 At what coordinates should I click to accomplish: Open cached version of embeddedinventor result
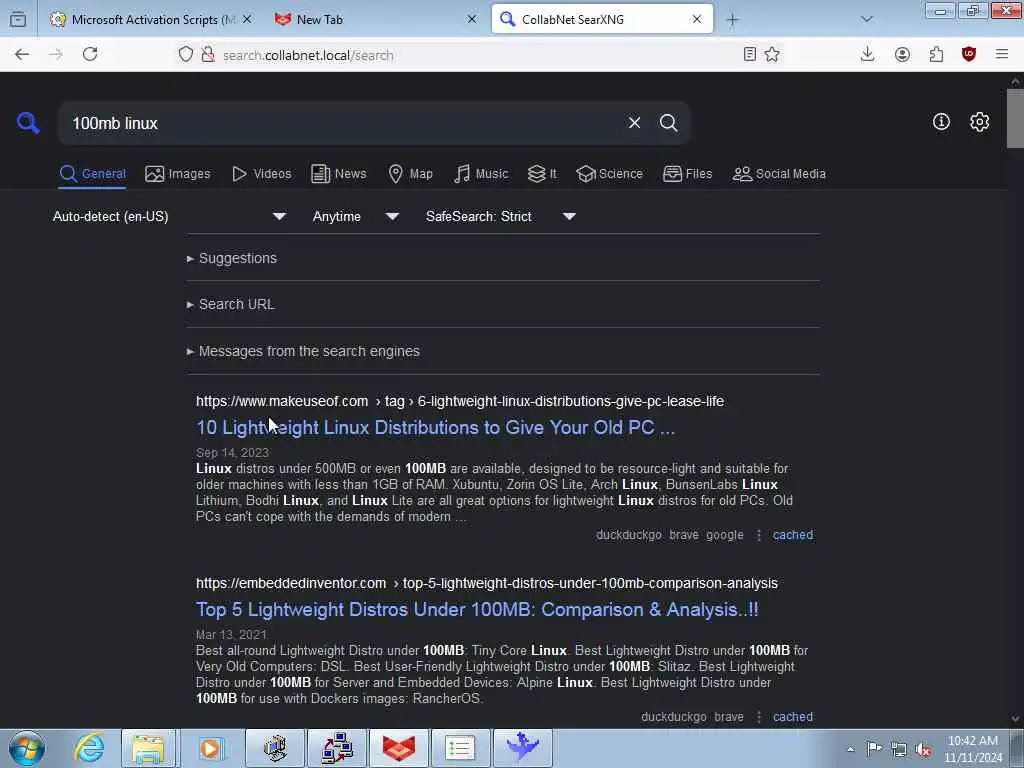[x=793, y=716]
